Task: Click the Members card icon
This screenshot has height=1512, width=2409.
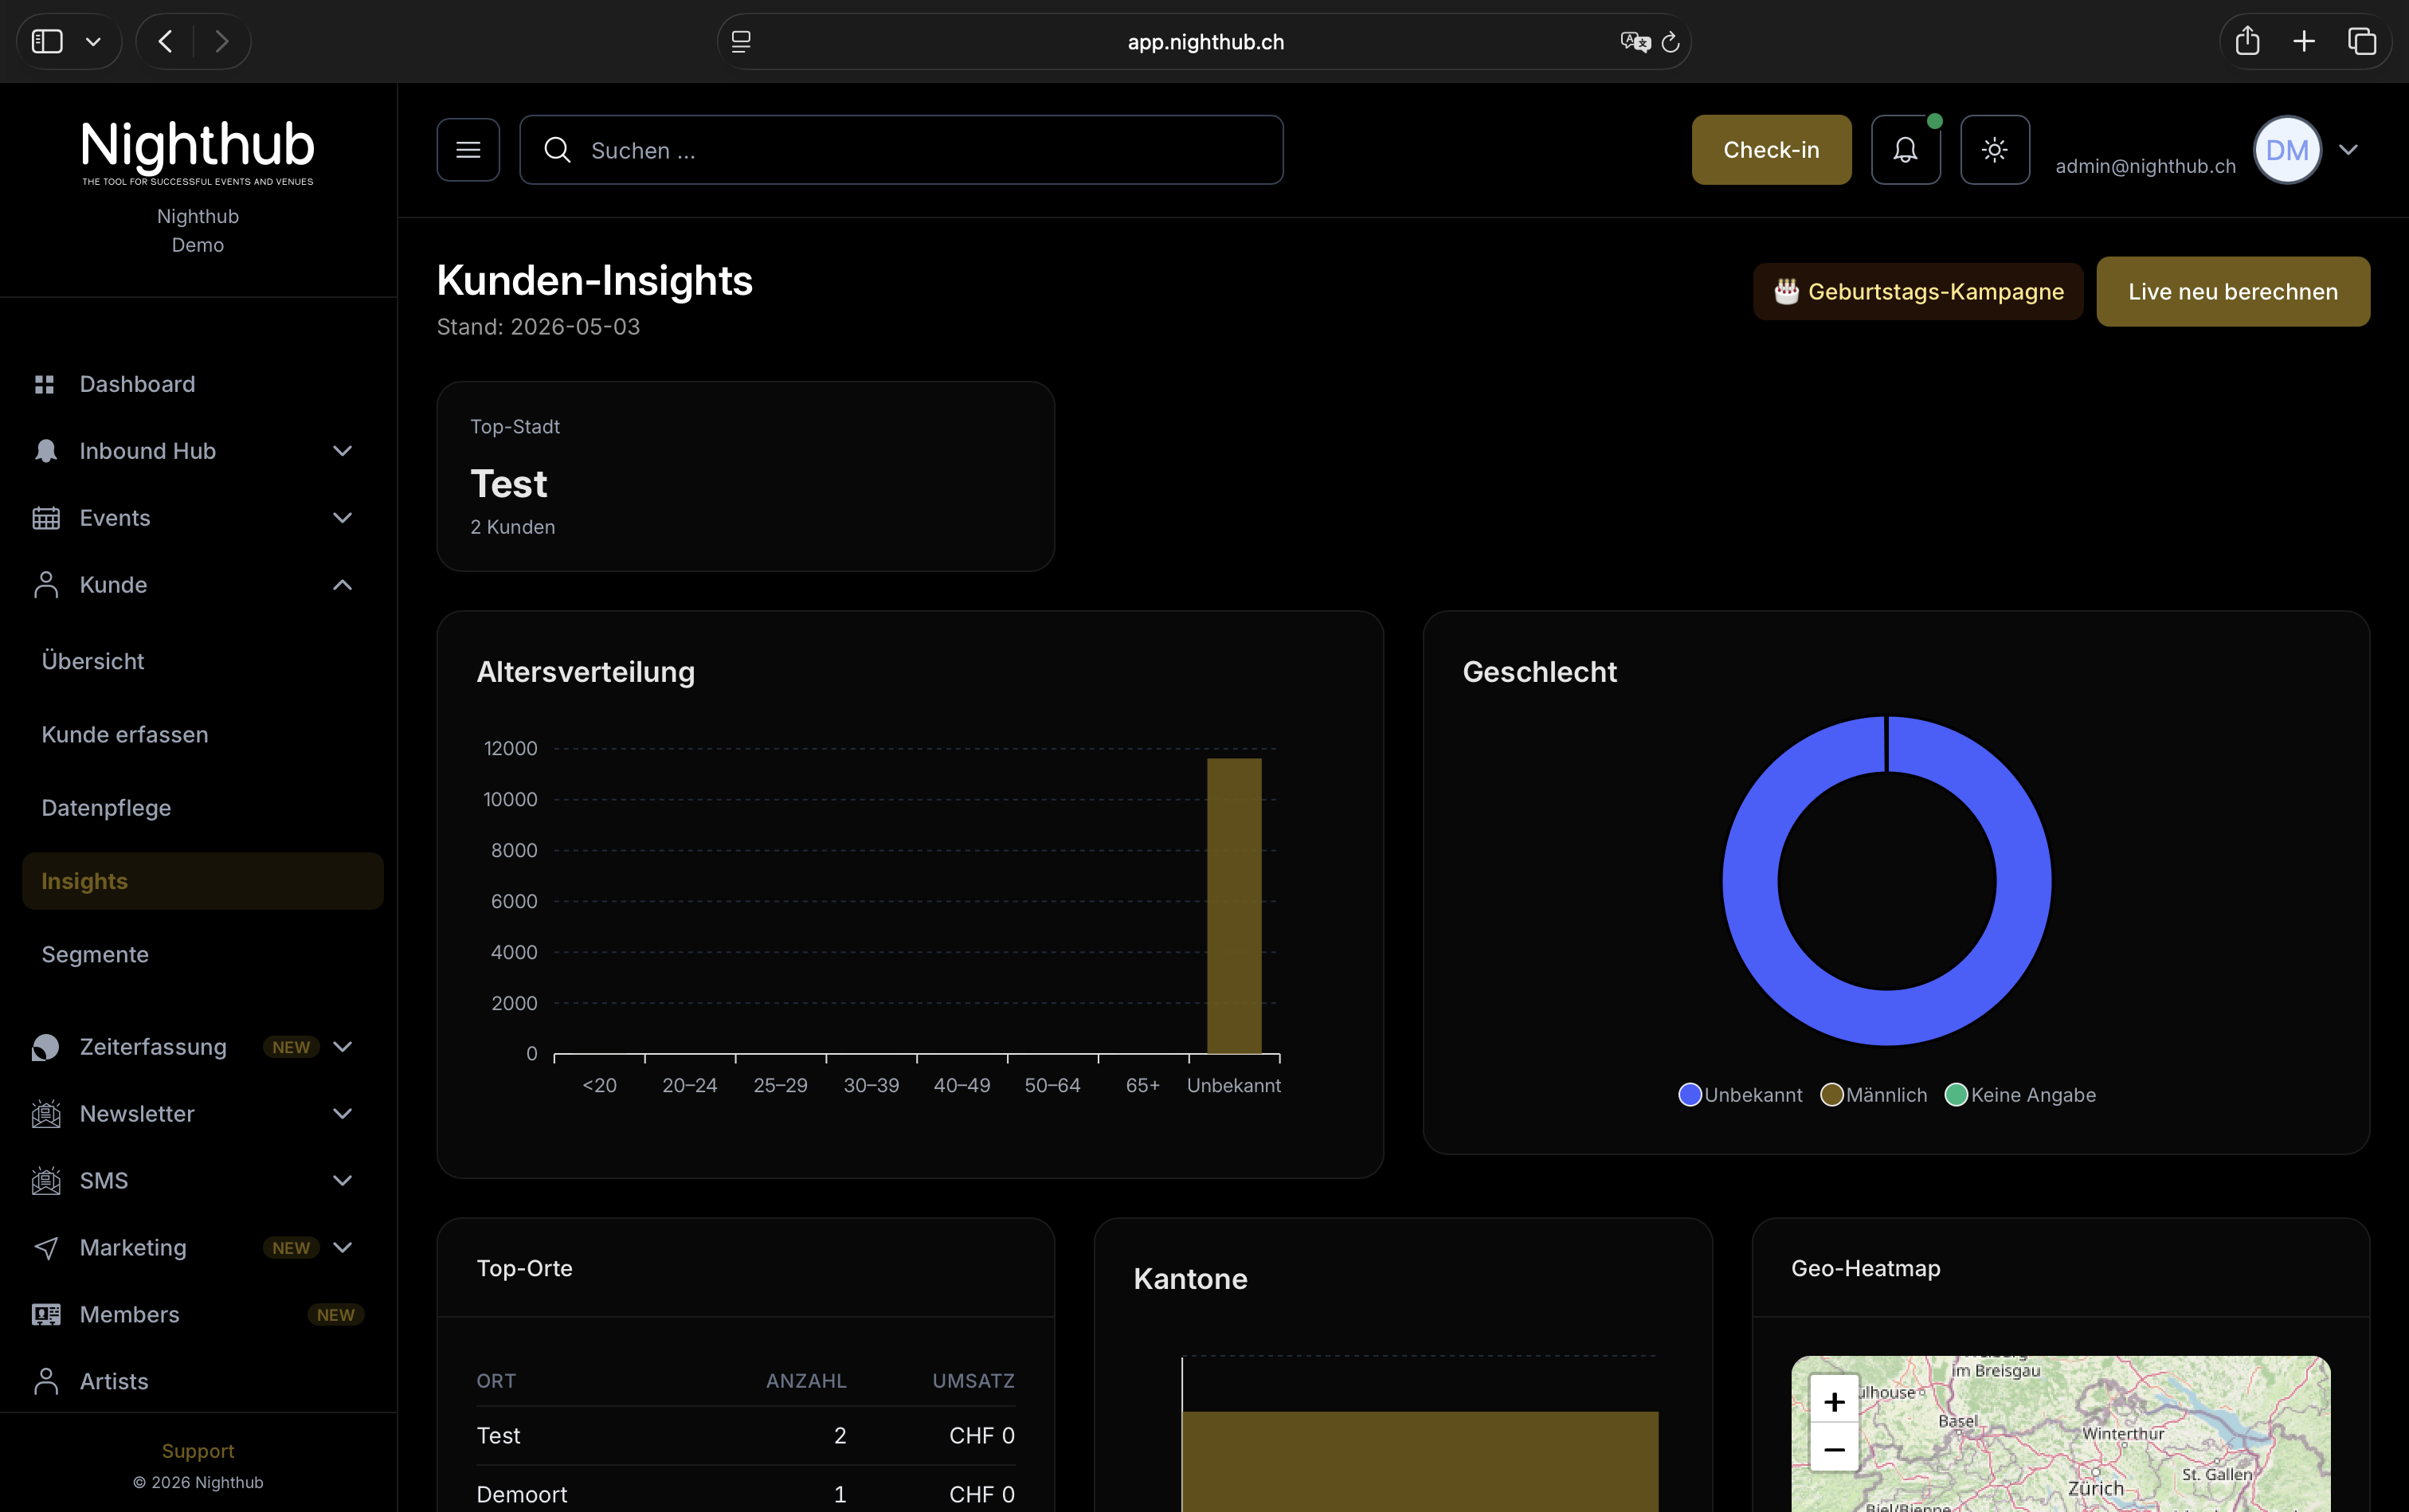Action: [x=46, y=1315]
